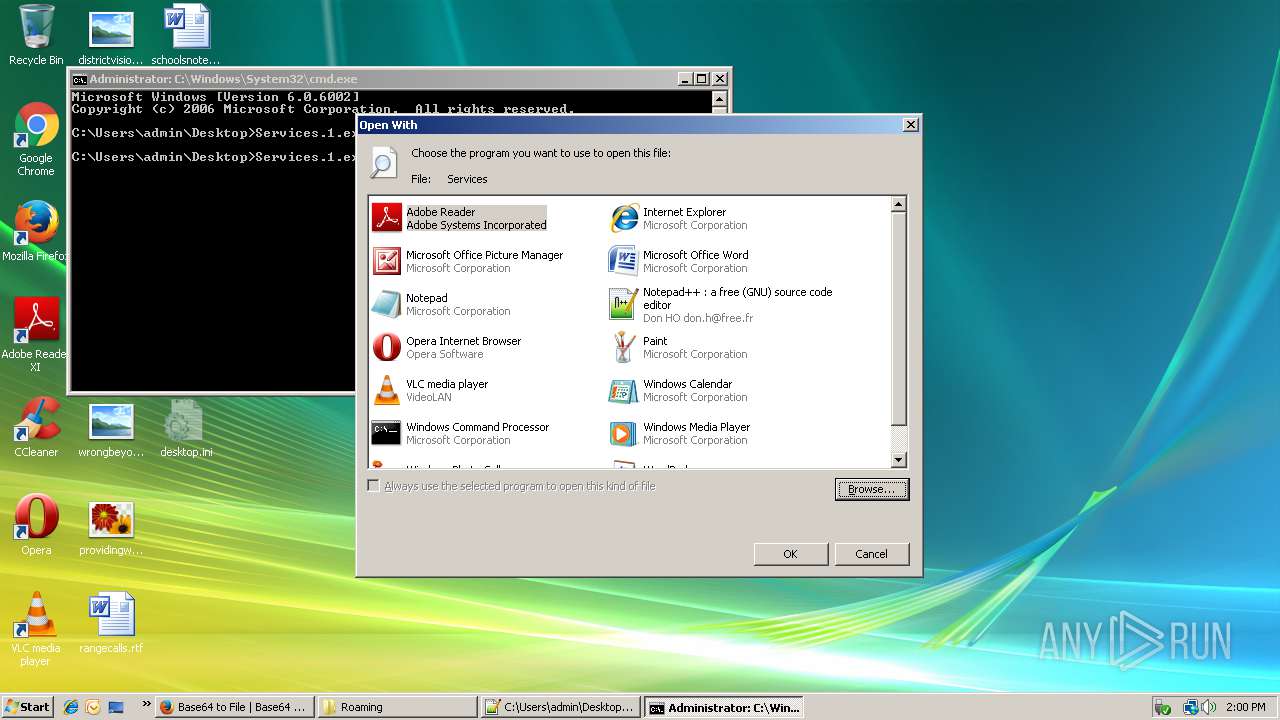
Task: Select Mozilla Firefox desktop shortcut
Action: pos(36,232)
